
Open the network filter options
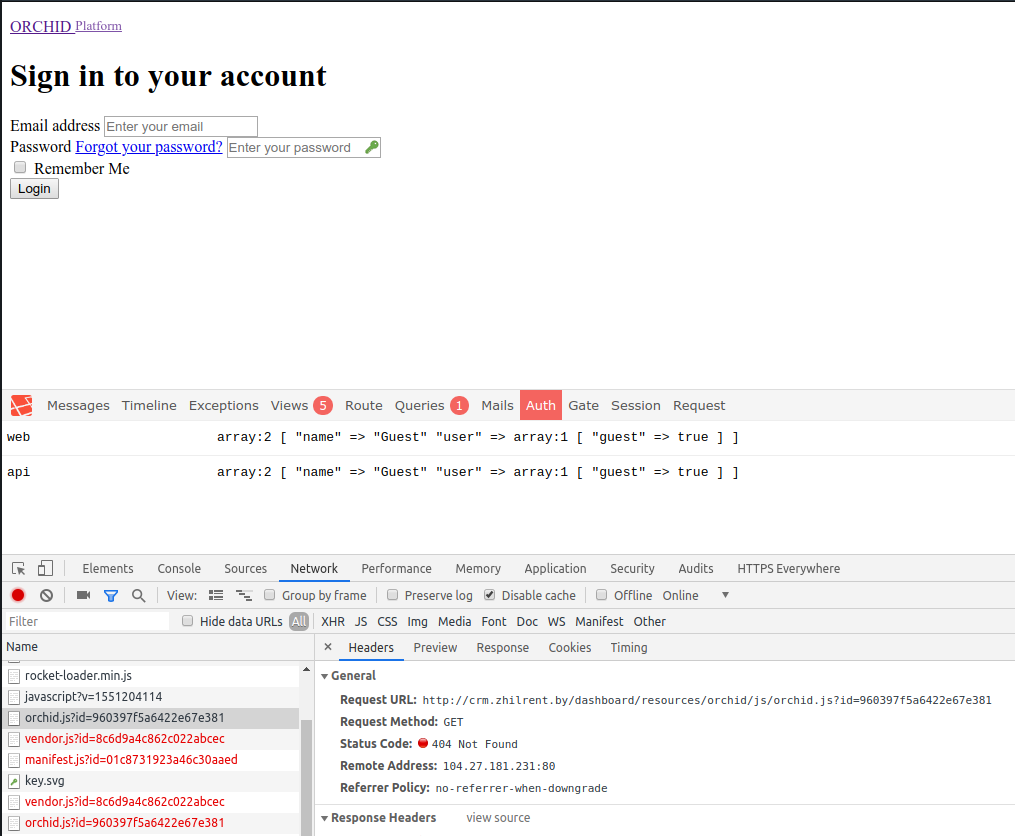[111, 595]
